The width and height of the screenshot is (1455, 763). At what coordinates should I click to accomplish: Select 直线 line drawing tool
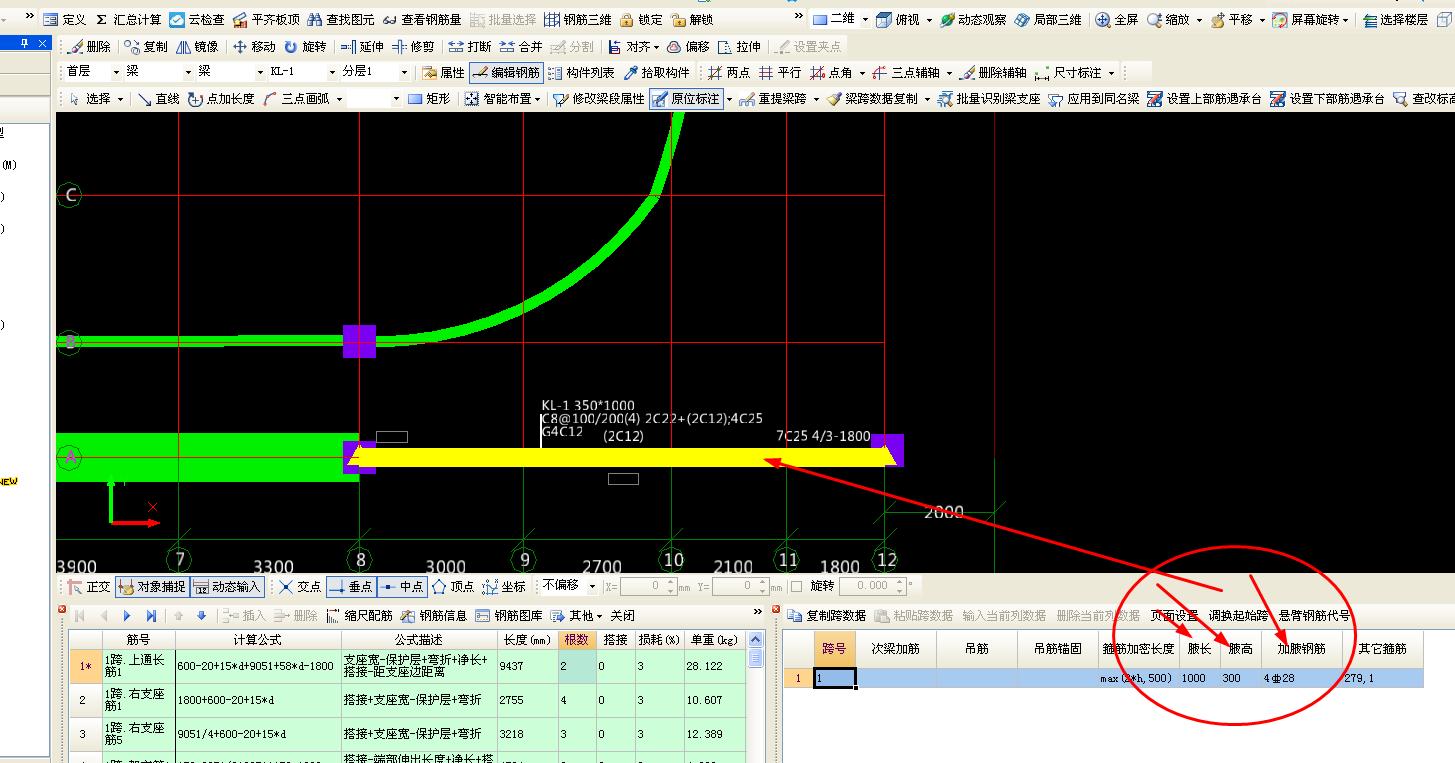tap(158, 99)
